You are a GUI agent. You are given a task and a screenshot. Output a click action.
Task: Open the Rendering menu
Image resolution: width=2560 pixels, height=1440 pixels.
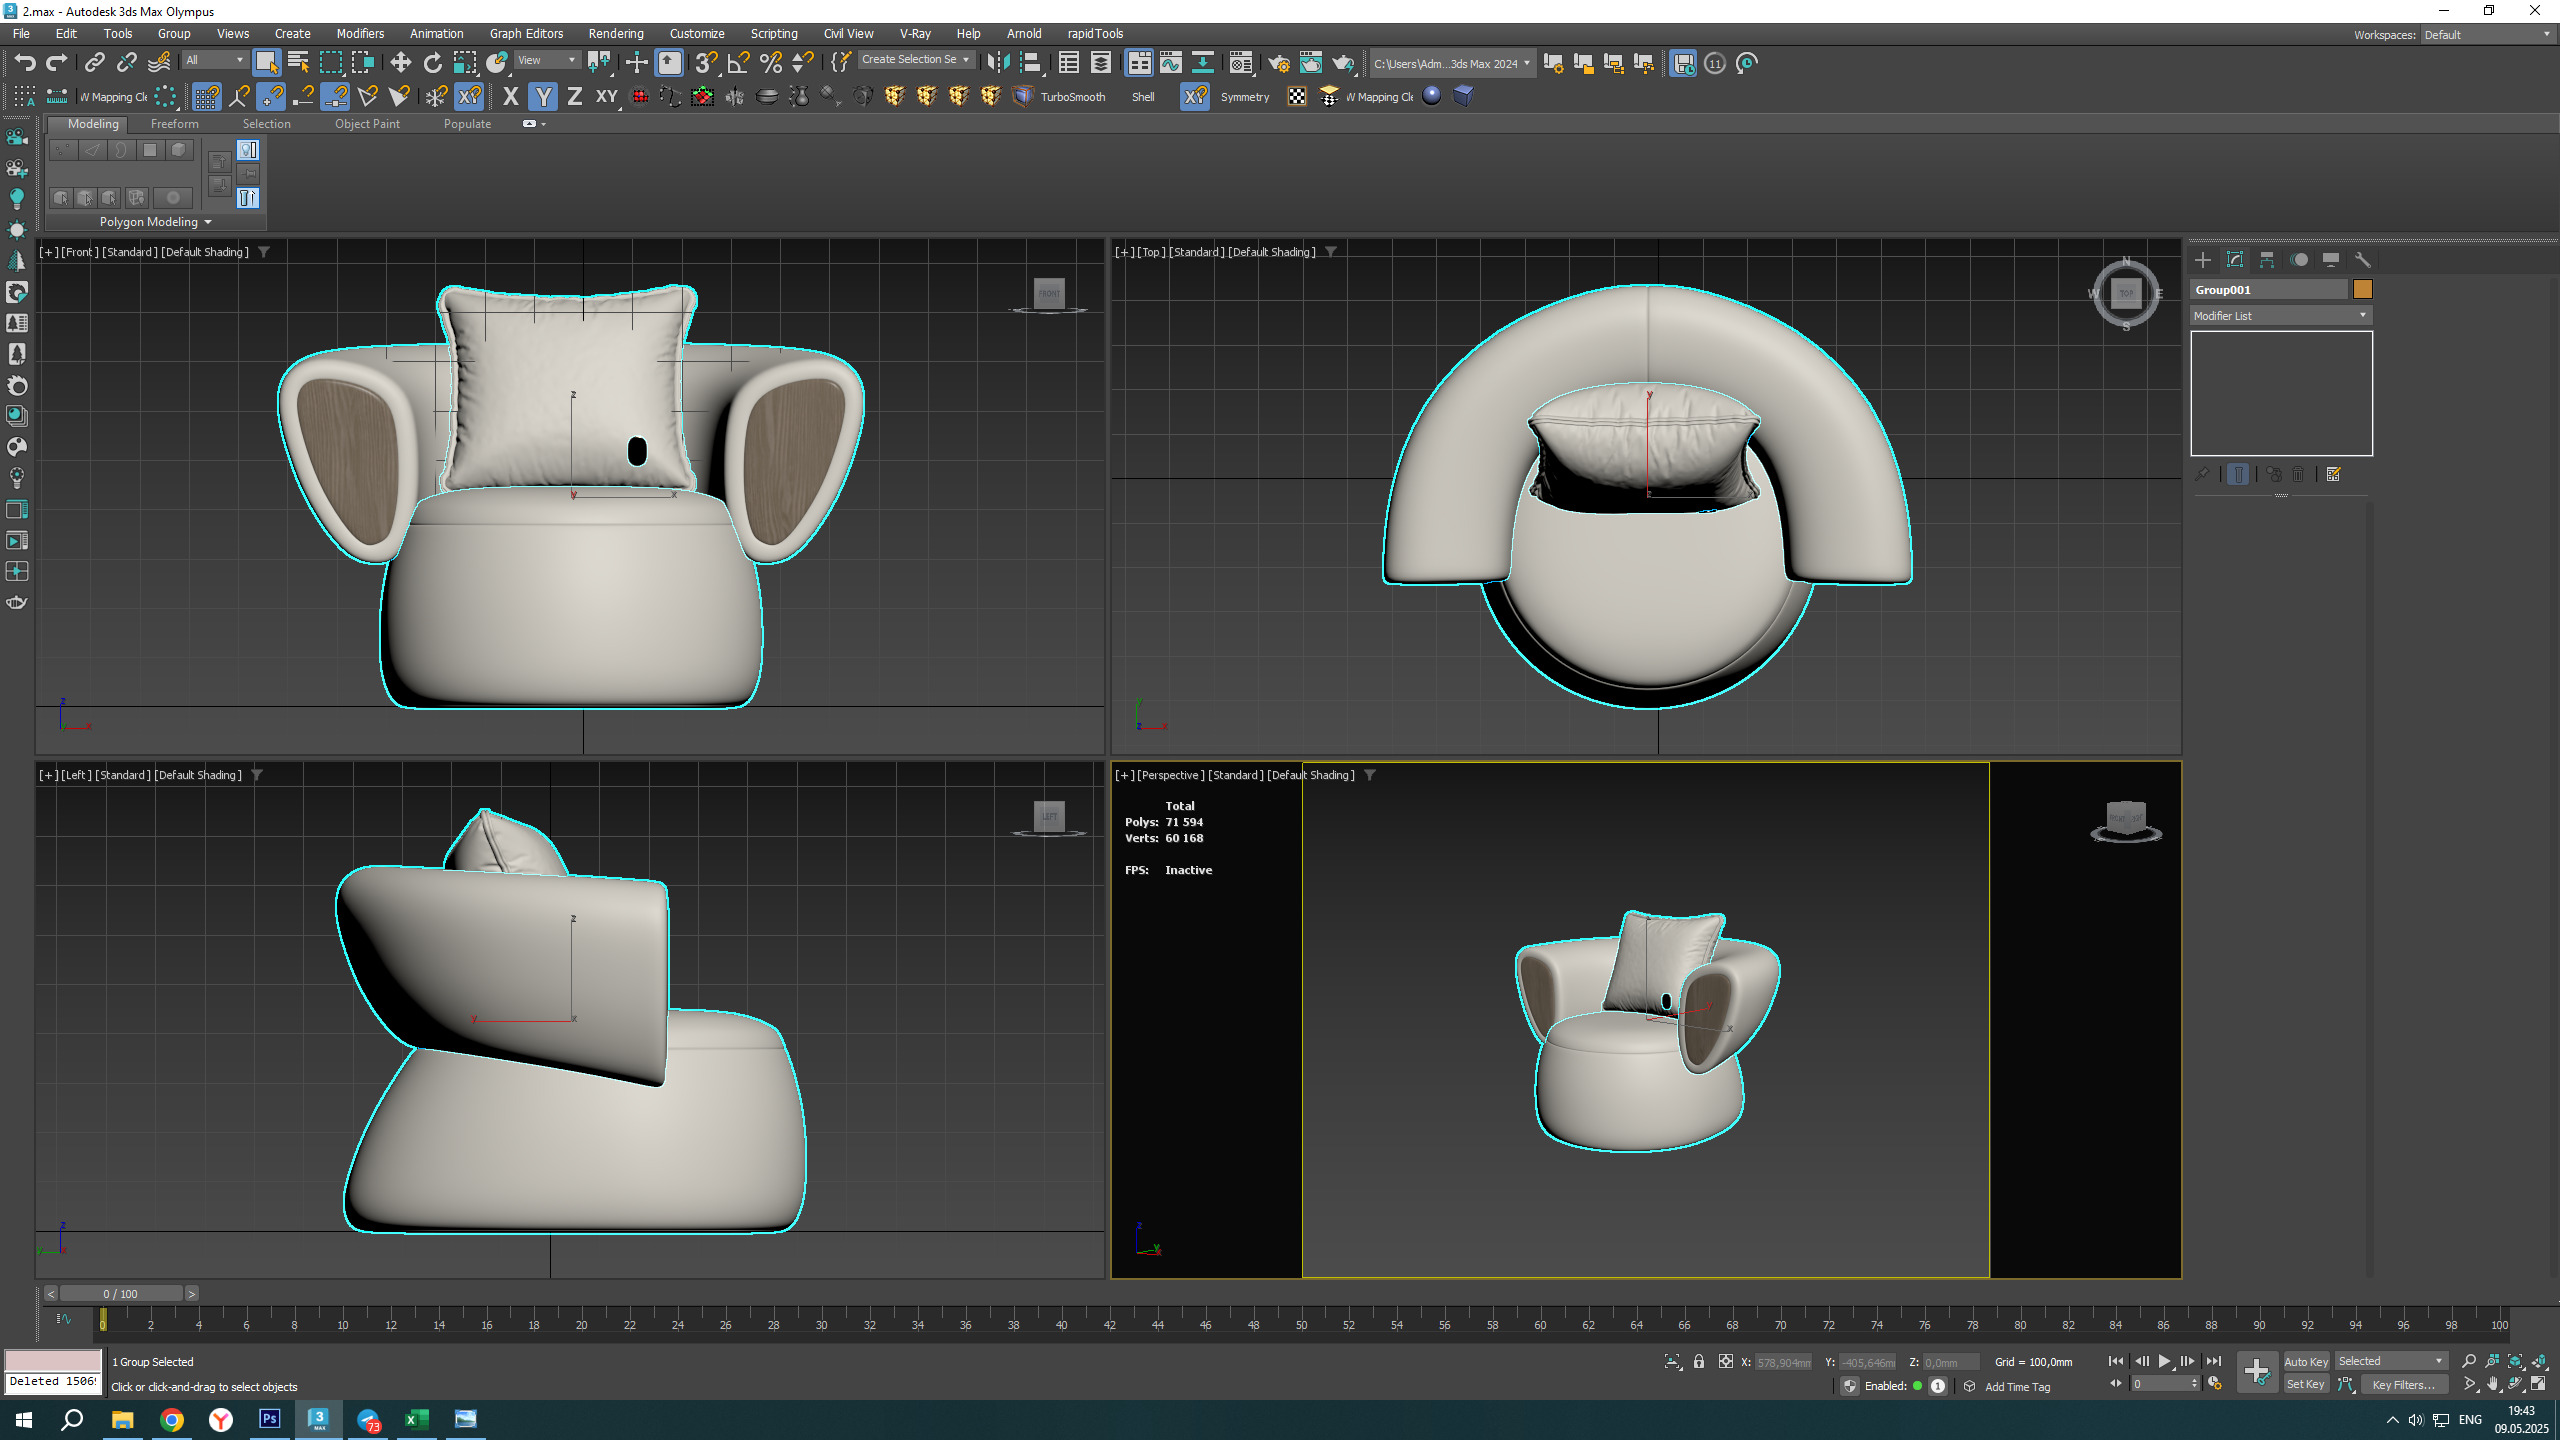point(615,33)
